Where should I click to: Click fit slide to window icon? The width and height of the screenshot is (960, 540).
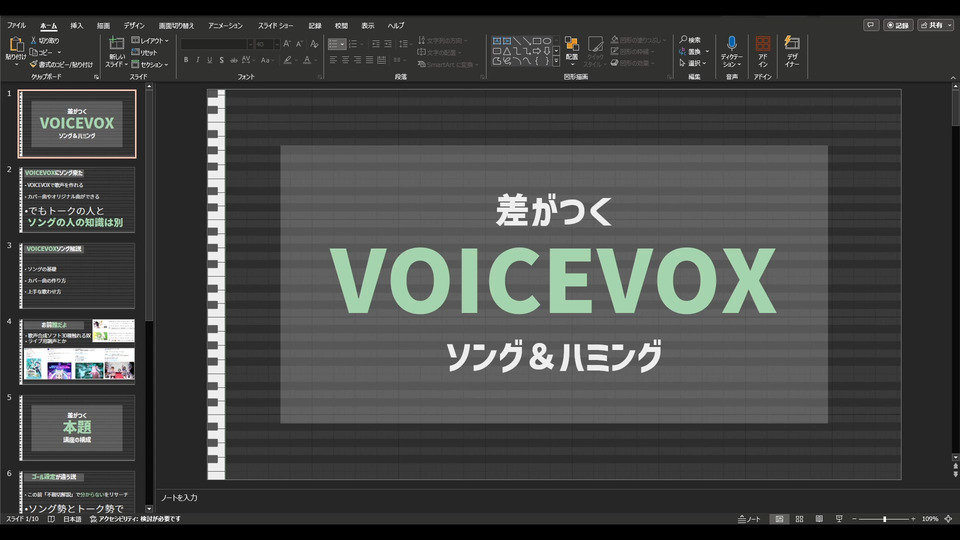tap(948, 519)
